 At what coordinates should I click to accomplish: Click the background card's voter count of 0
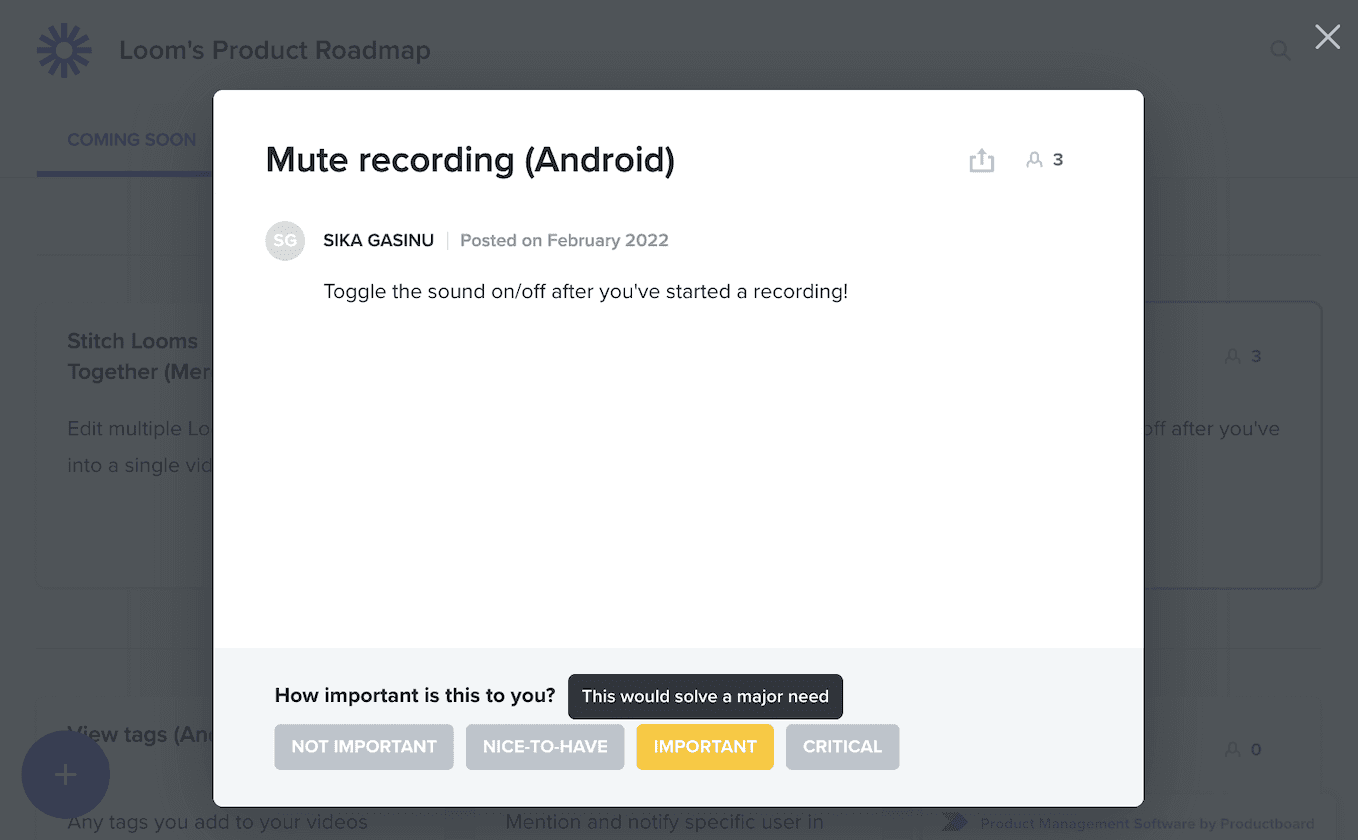pyautogui.click(x=1243, y=749)
